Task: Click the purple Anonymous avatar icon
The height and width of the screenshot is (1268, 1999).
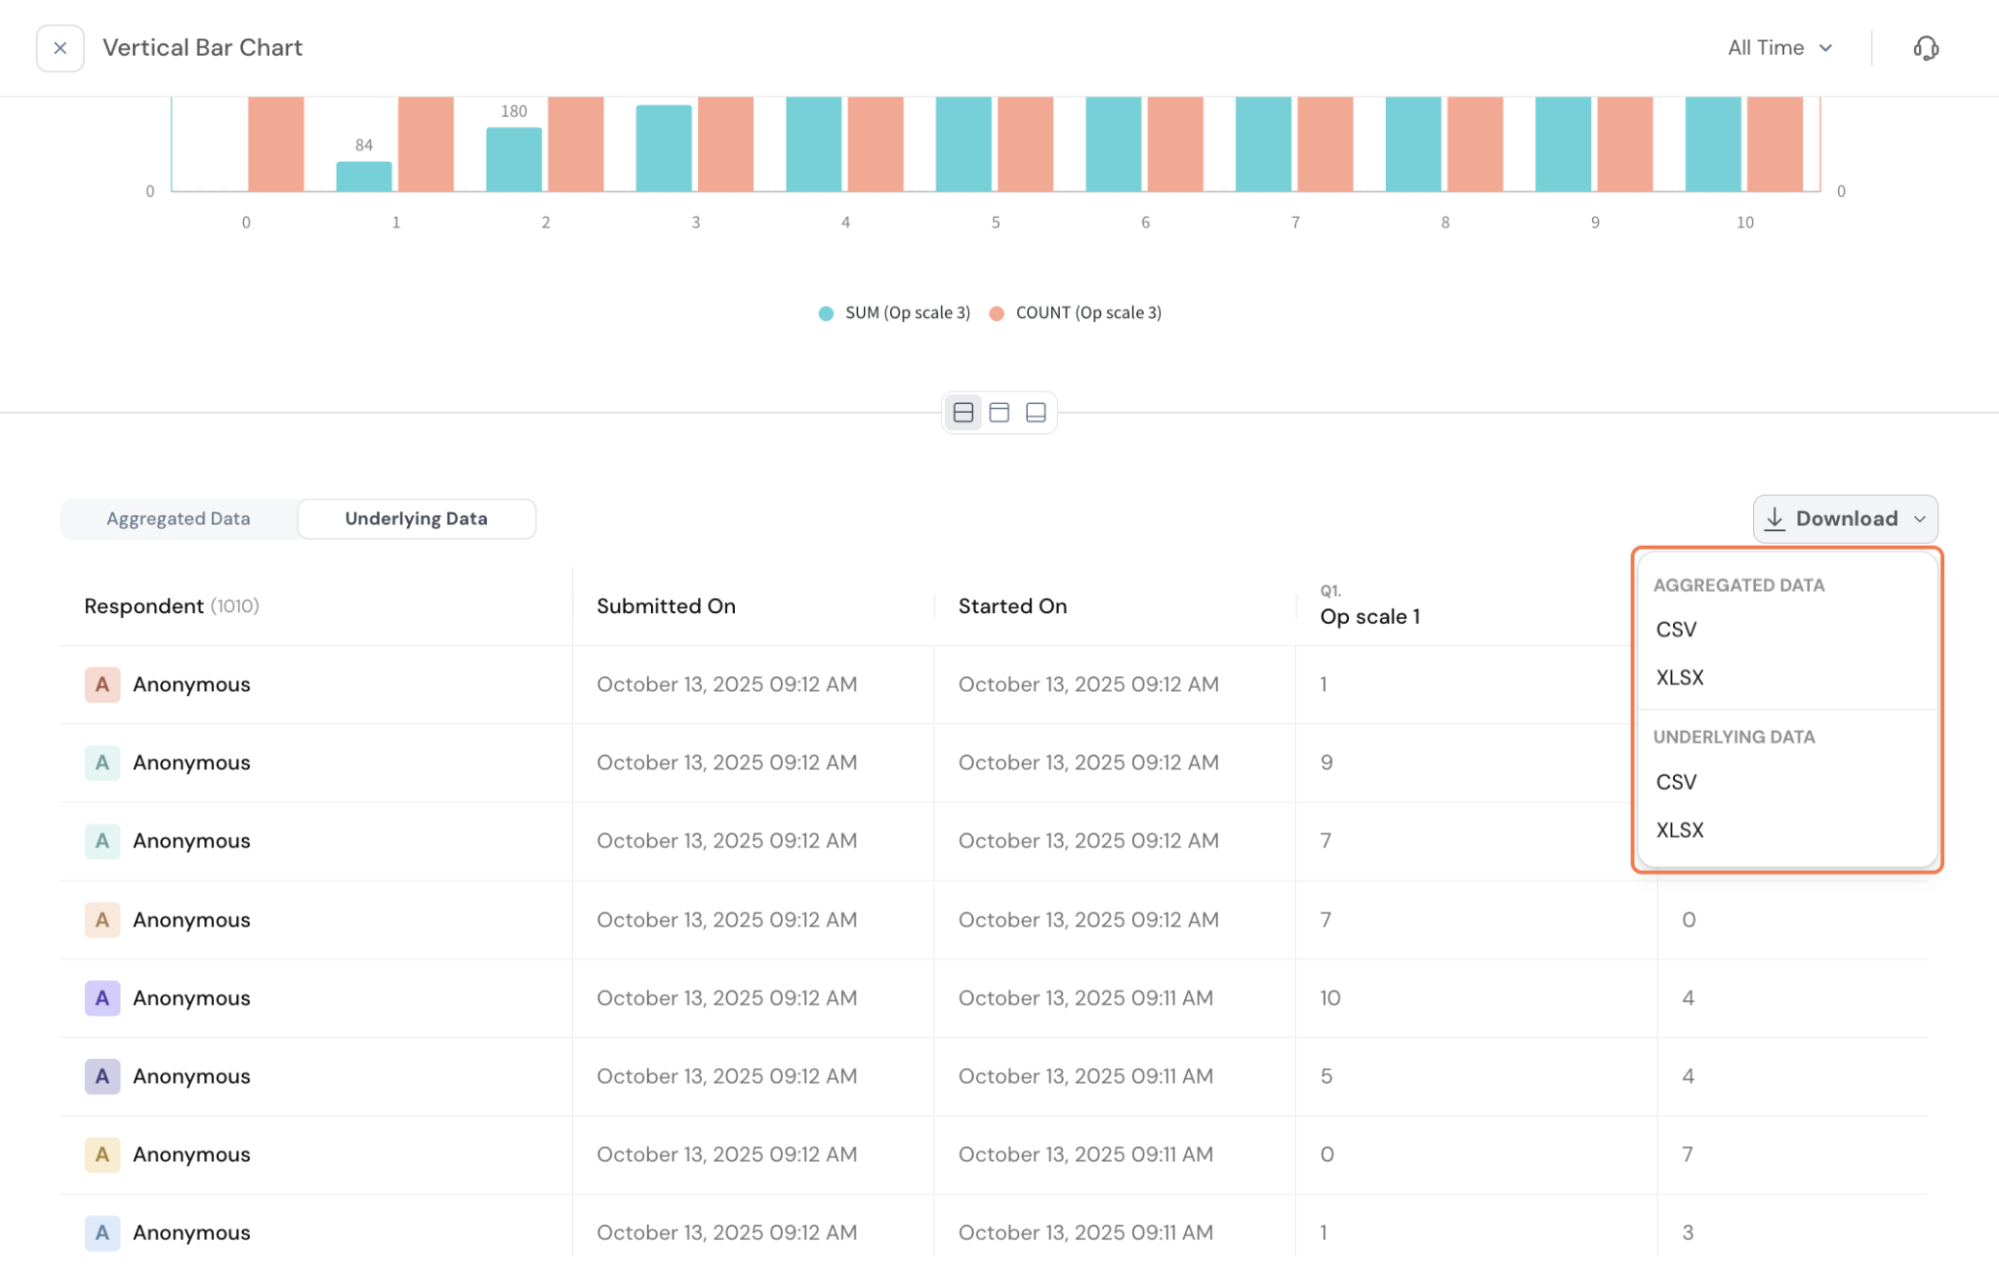Action: (102, 998)
